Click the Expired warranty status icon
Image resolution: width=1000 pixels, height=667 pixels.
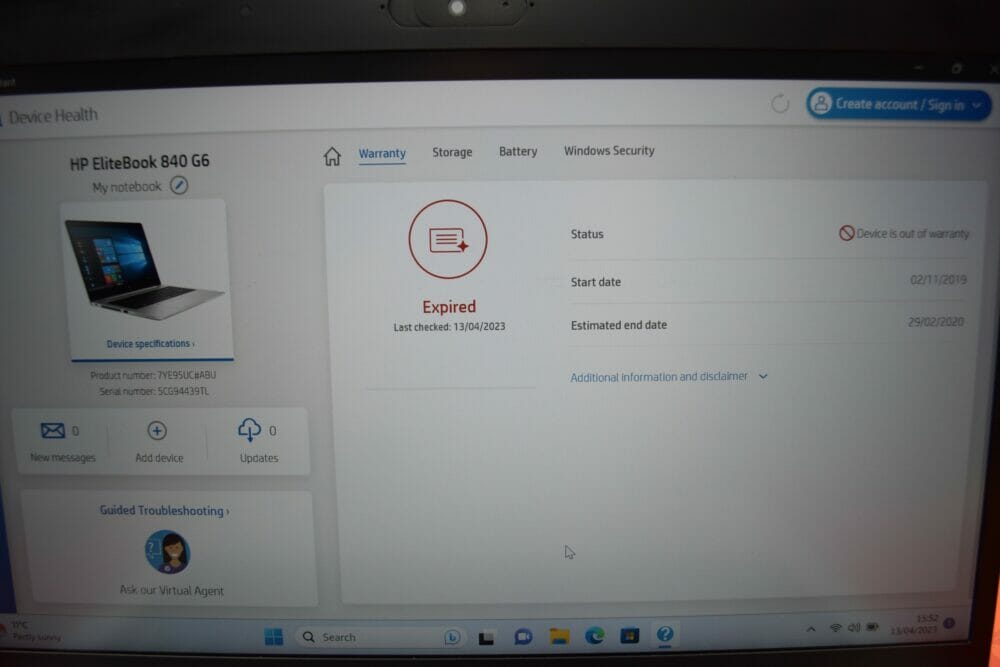448,239
